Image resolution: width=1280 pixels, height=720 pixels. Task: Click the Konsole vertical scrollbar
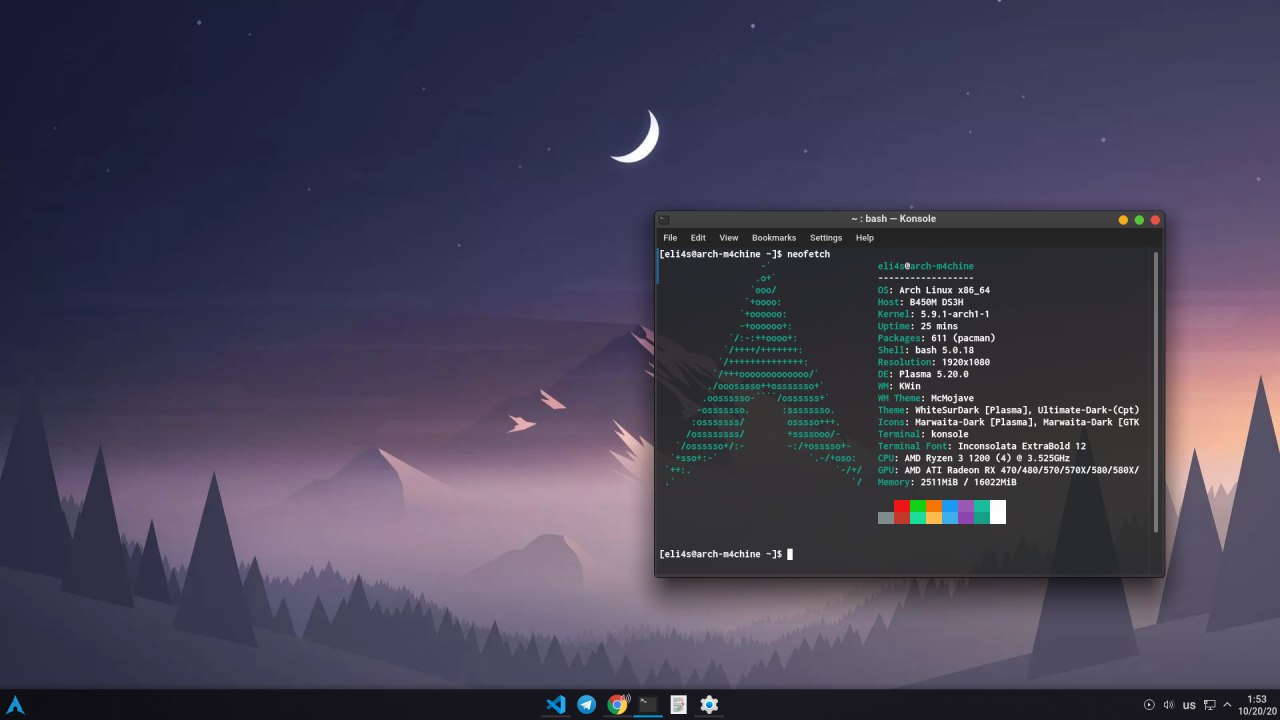point(1157,392)
